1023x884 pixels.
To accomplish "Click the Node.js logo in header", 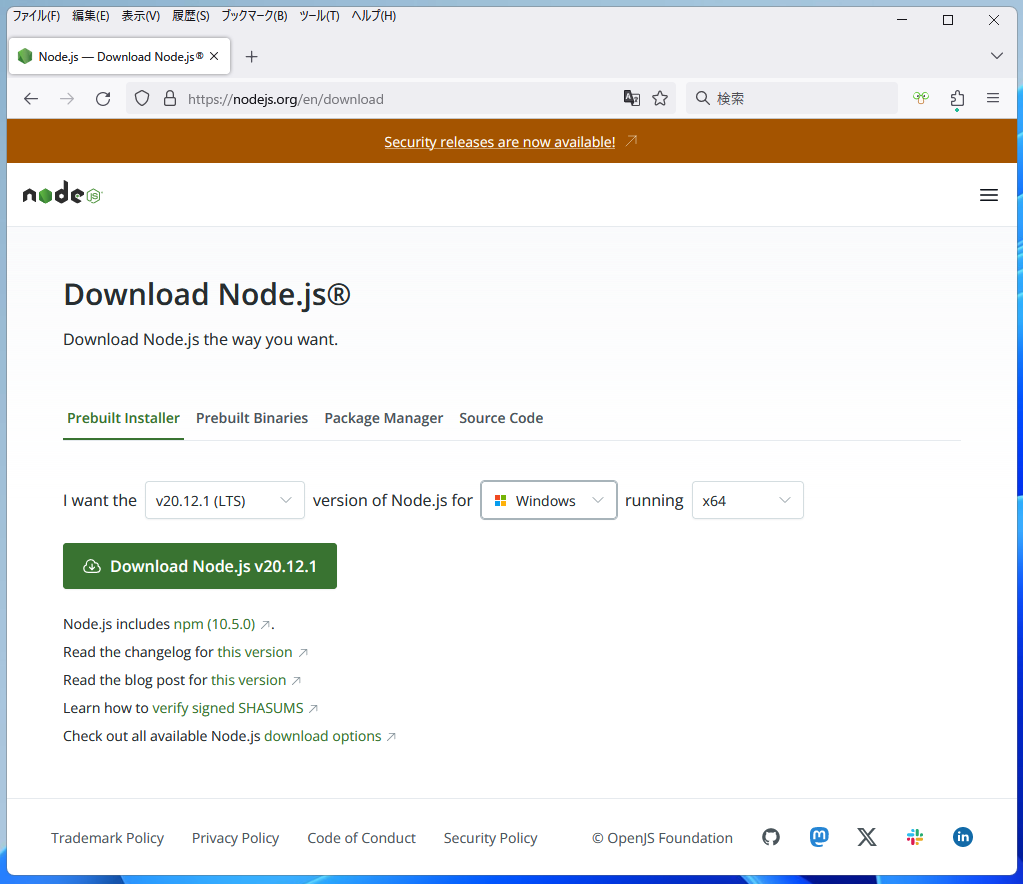I will pyautogui.click(x=62, y=195).
